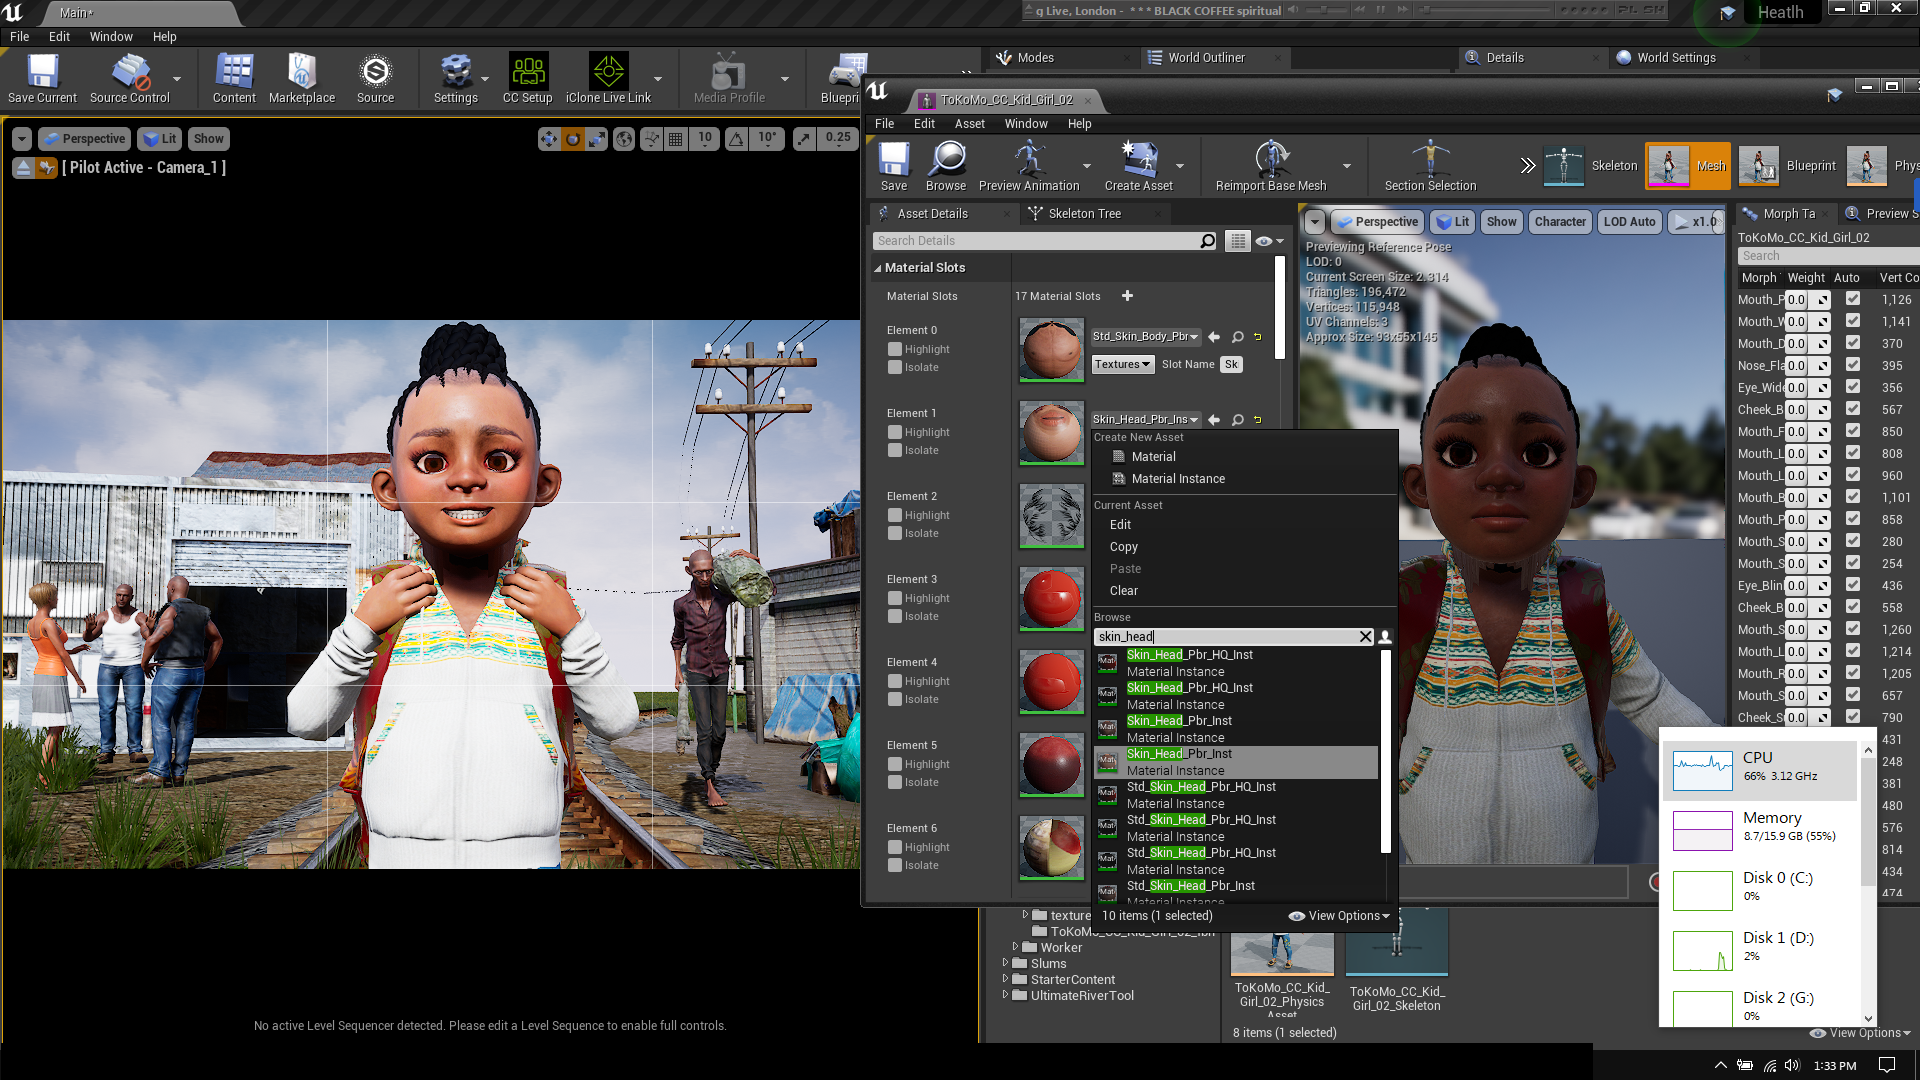Enable Isolate for Element 4

point(895,700)
